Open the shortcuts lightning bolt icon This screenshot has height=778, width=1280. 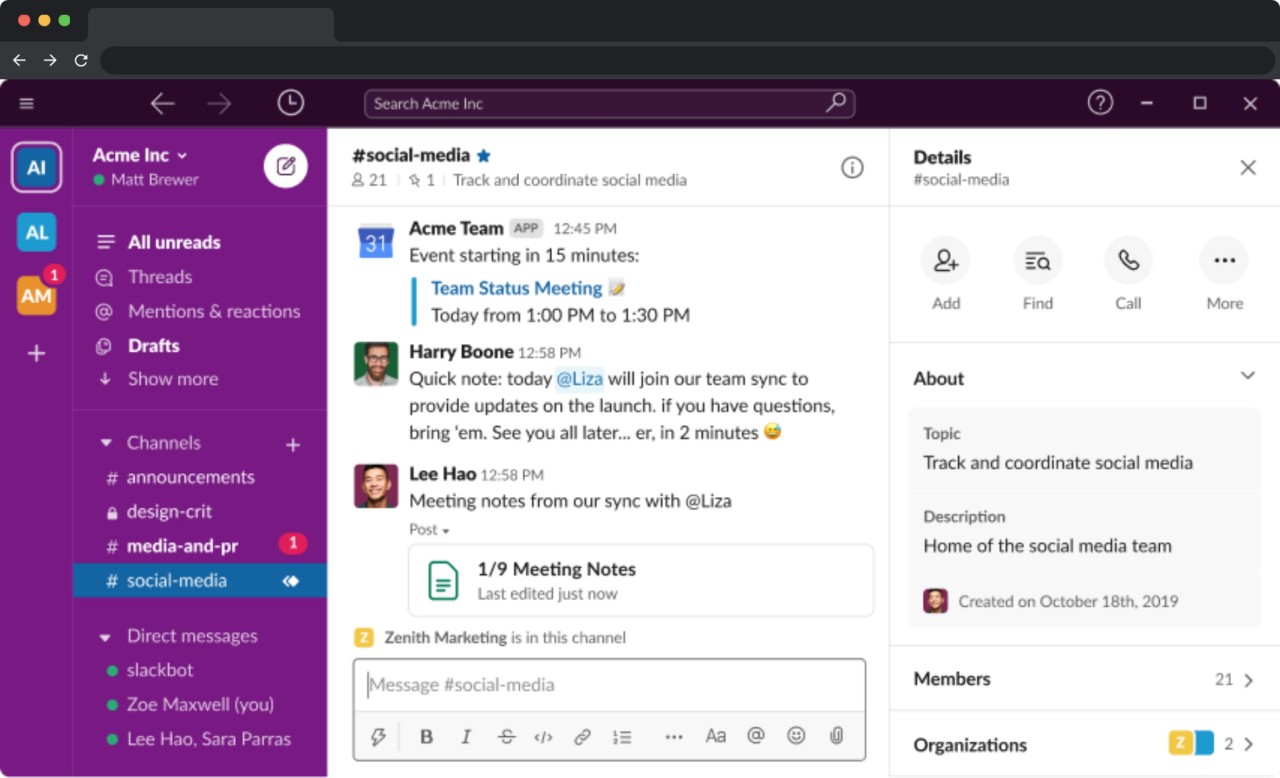pos(377,736)
